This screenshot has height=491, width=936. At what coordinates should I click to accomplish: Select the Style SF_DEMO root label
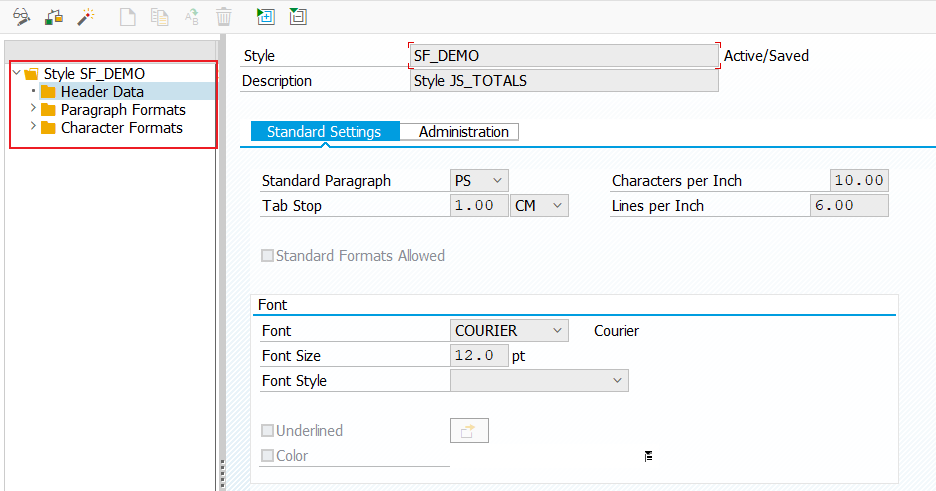94,74
